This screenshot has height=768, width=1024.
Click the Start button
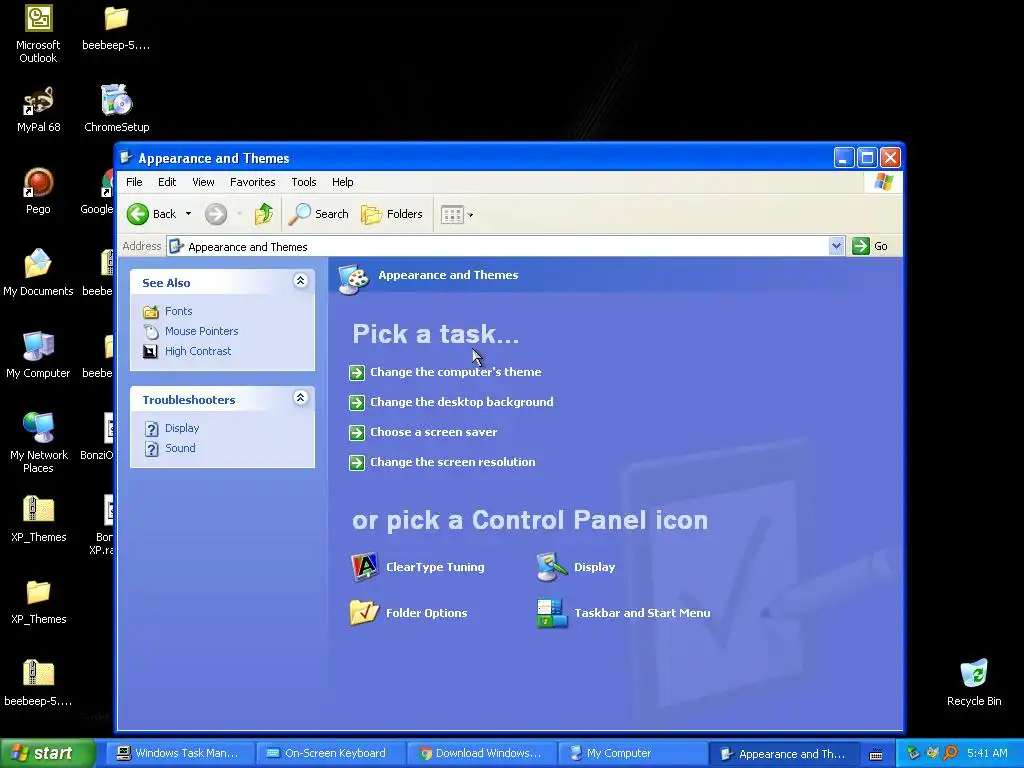[48, 753]
